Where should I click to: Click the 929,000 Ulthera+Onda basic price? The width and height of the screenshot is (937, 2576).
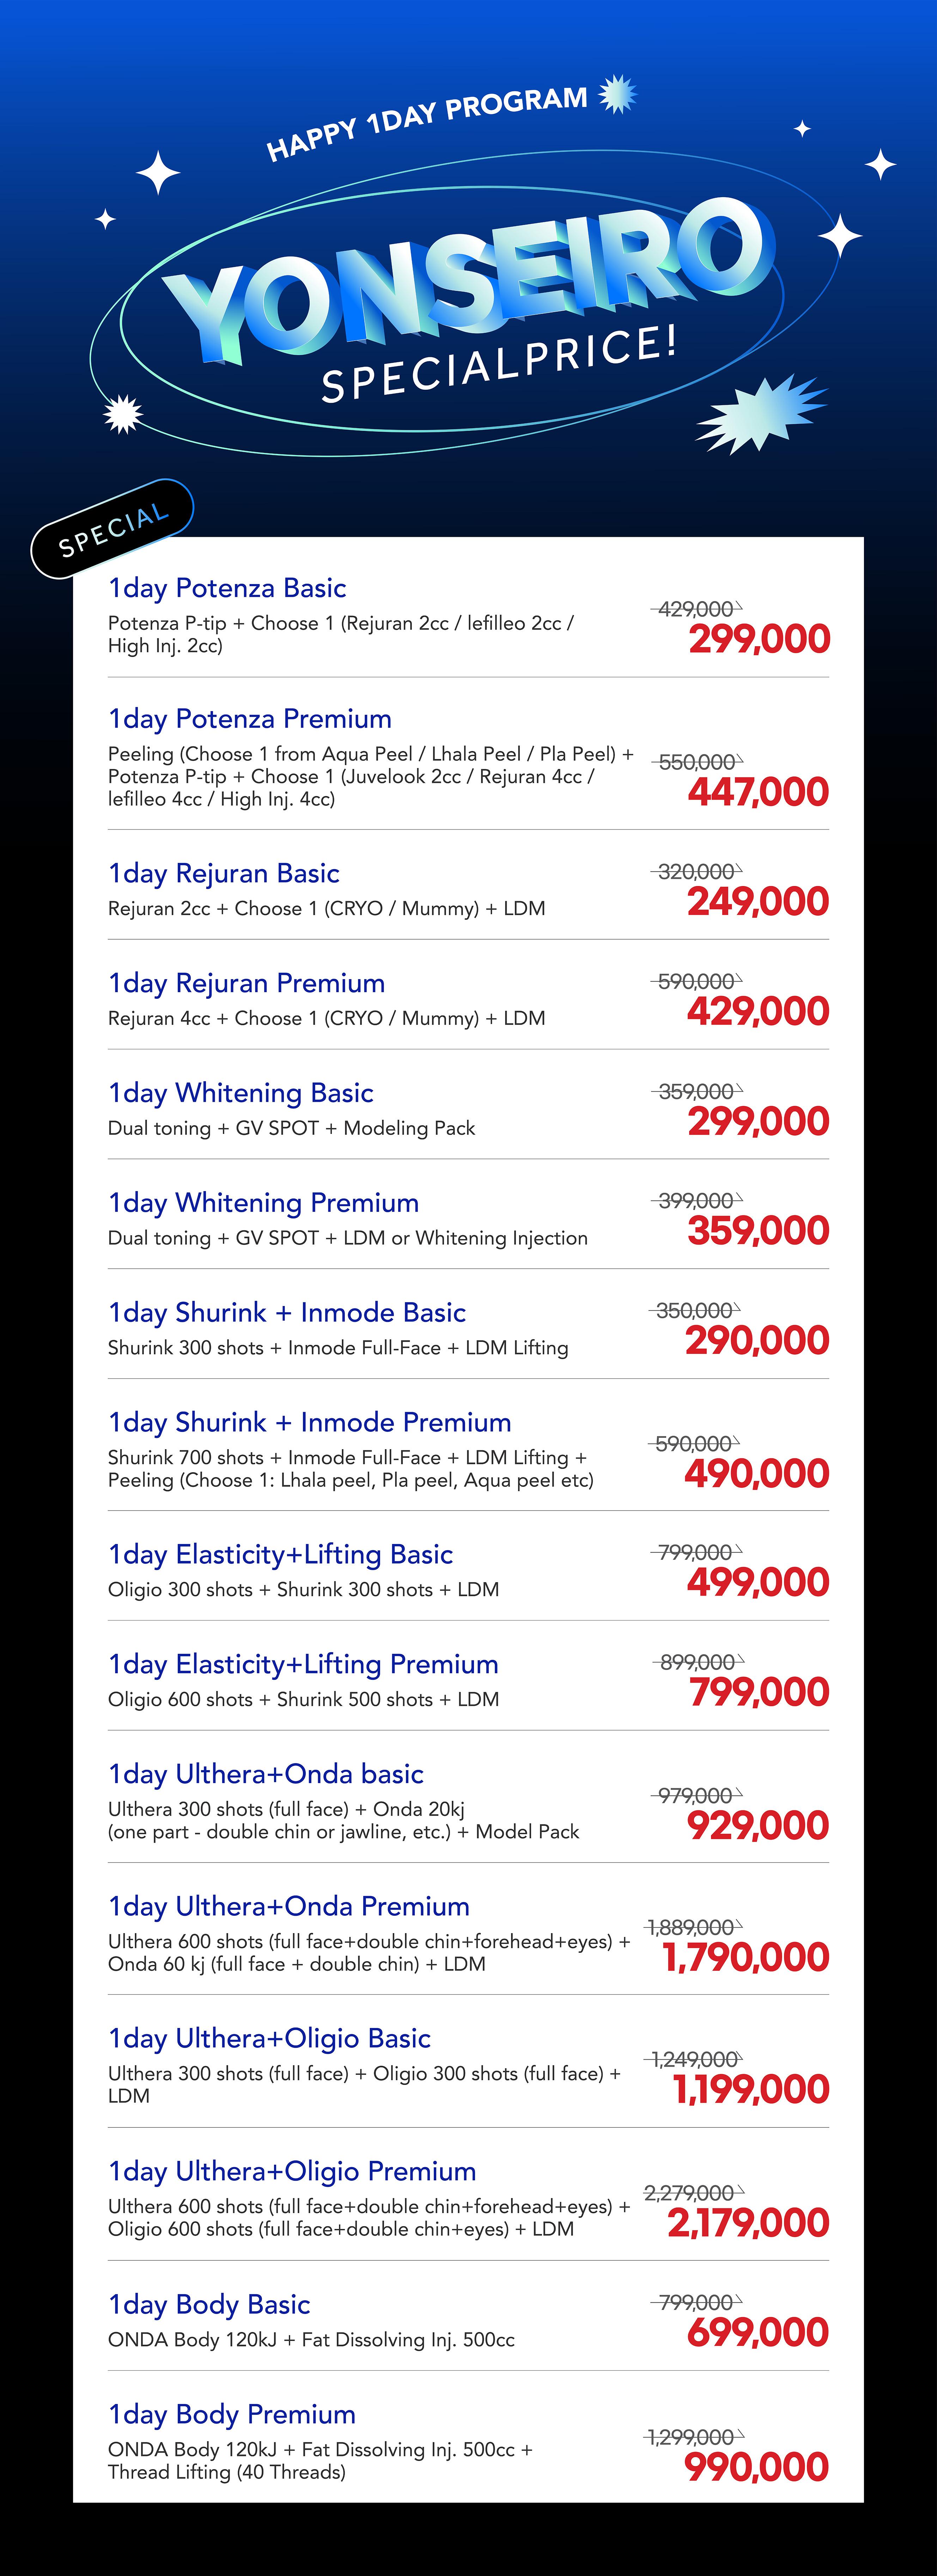pyautogui.click(x=758, y=1826)
